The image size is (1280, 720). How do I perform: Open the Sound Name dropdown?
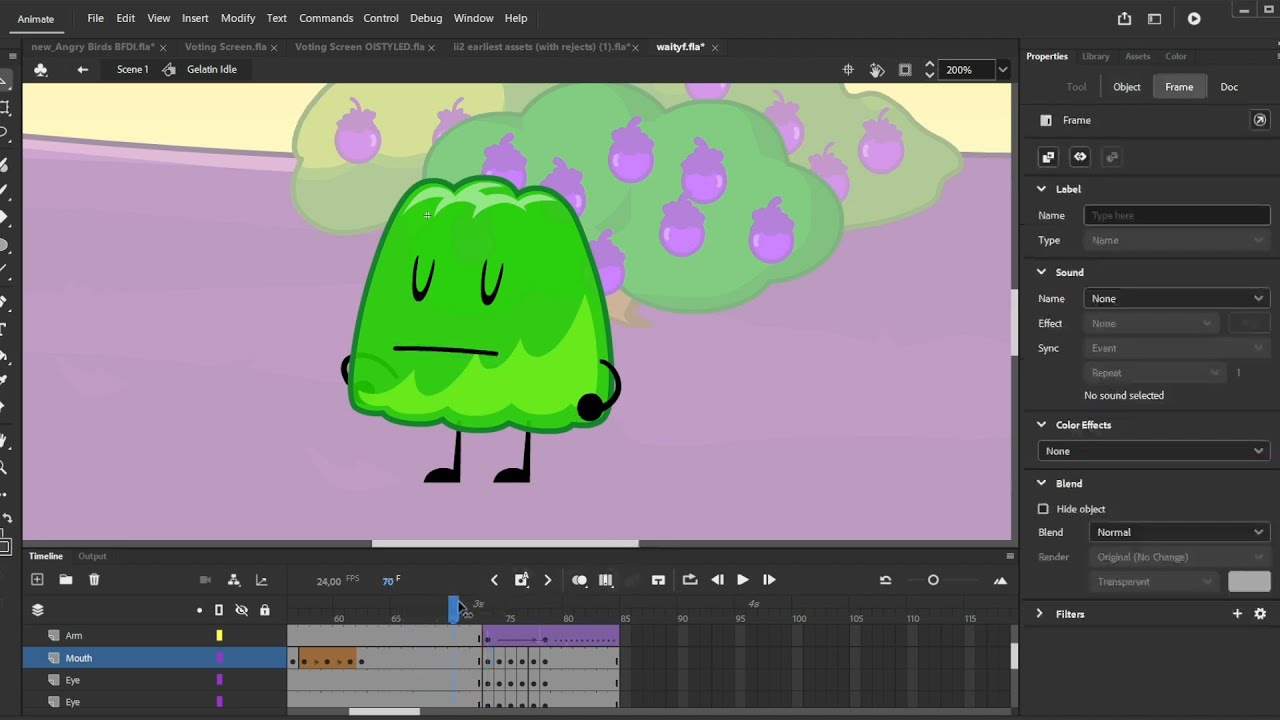(x=1177, y=298)
